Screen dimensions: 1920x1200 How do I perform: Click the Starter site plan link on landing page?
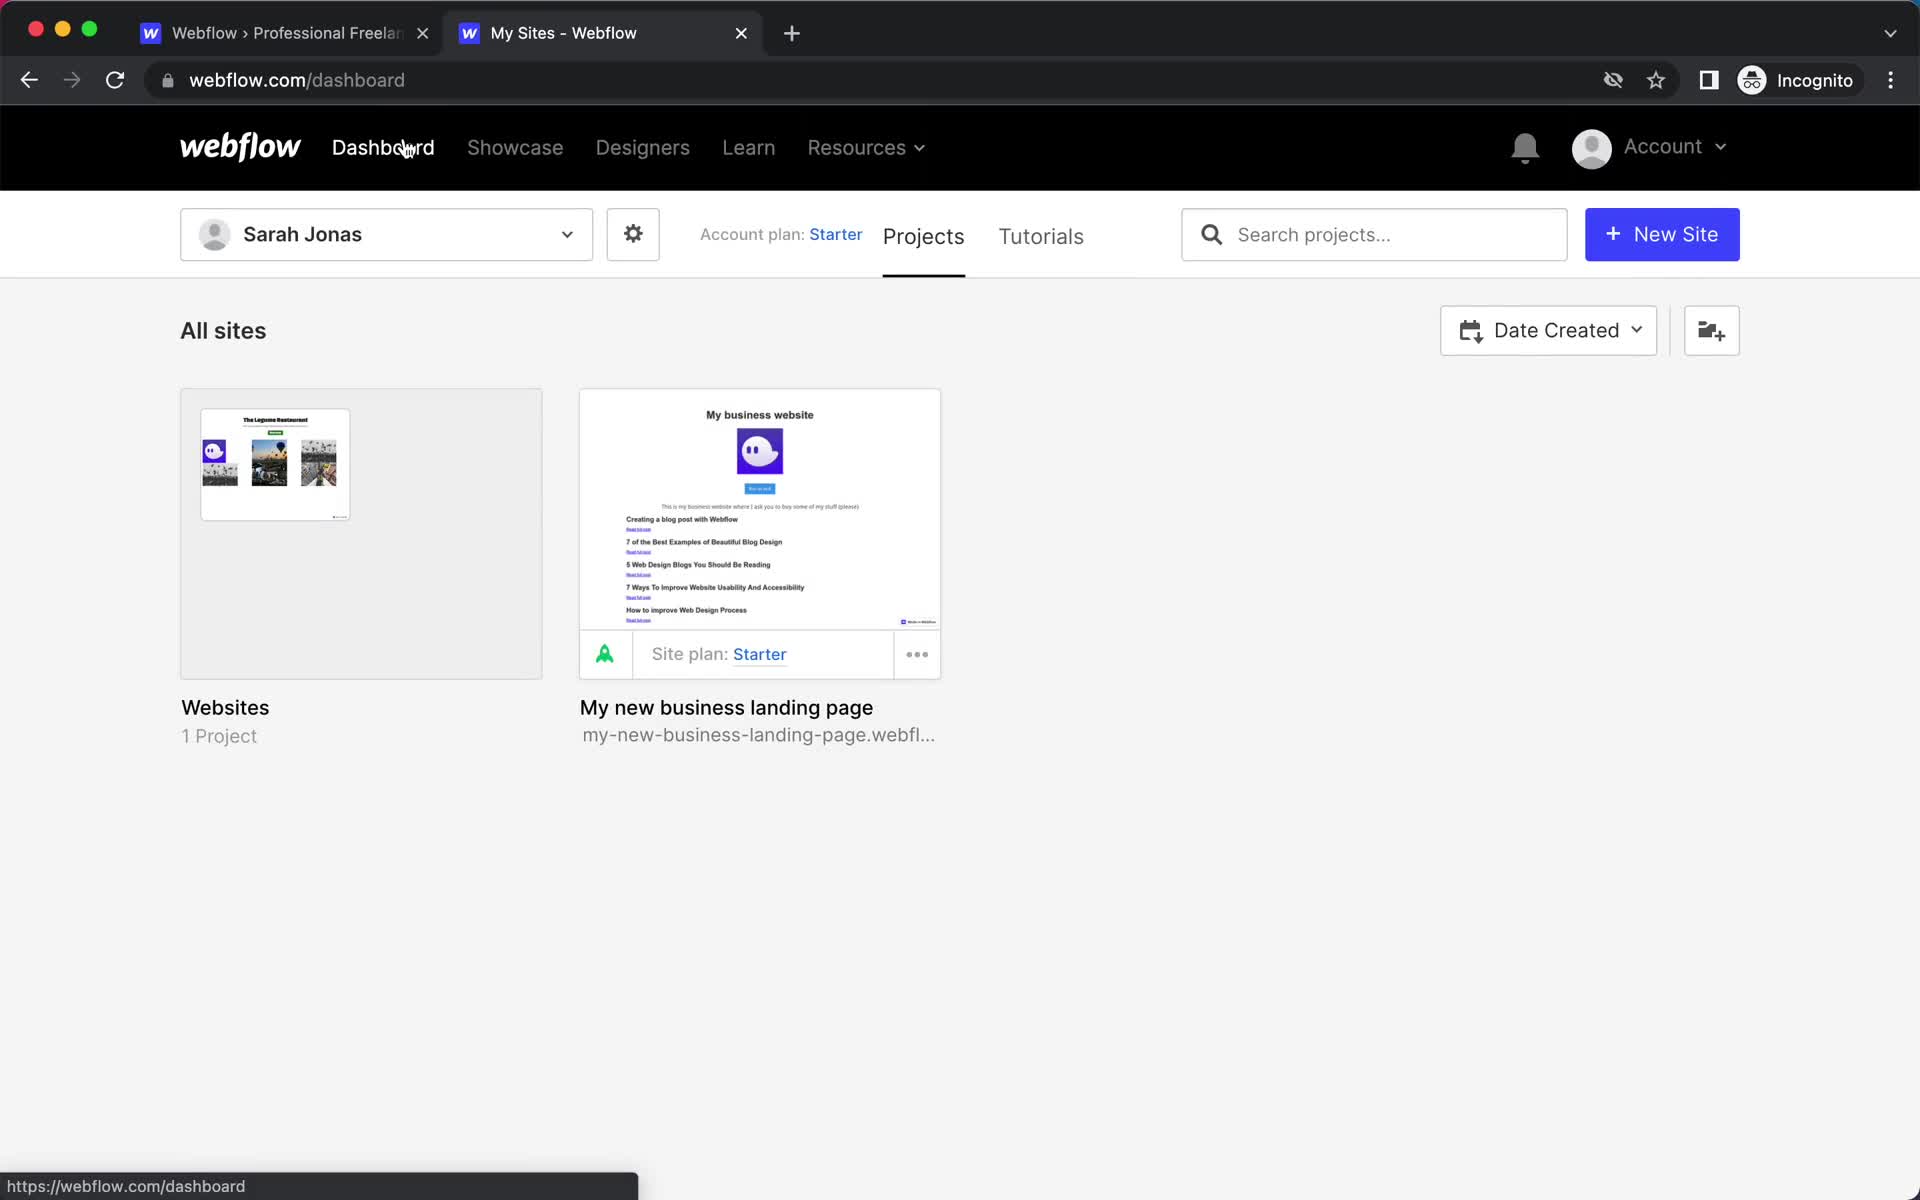pyautogui.click(x=759, y=653)
